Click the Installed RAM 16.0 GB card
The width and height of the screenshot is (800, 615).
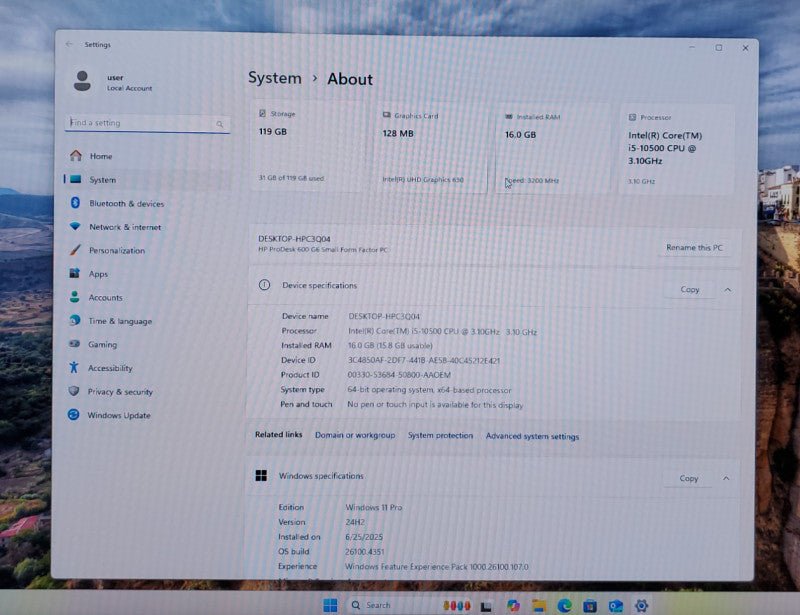[x=554, y=149]
